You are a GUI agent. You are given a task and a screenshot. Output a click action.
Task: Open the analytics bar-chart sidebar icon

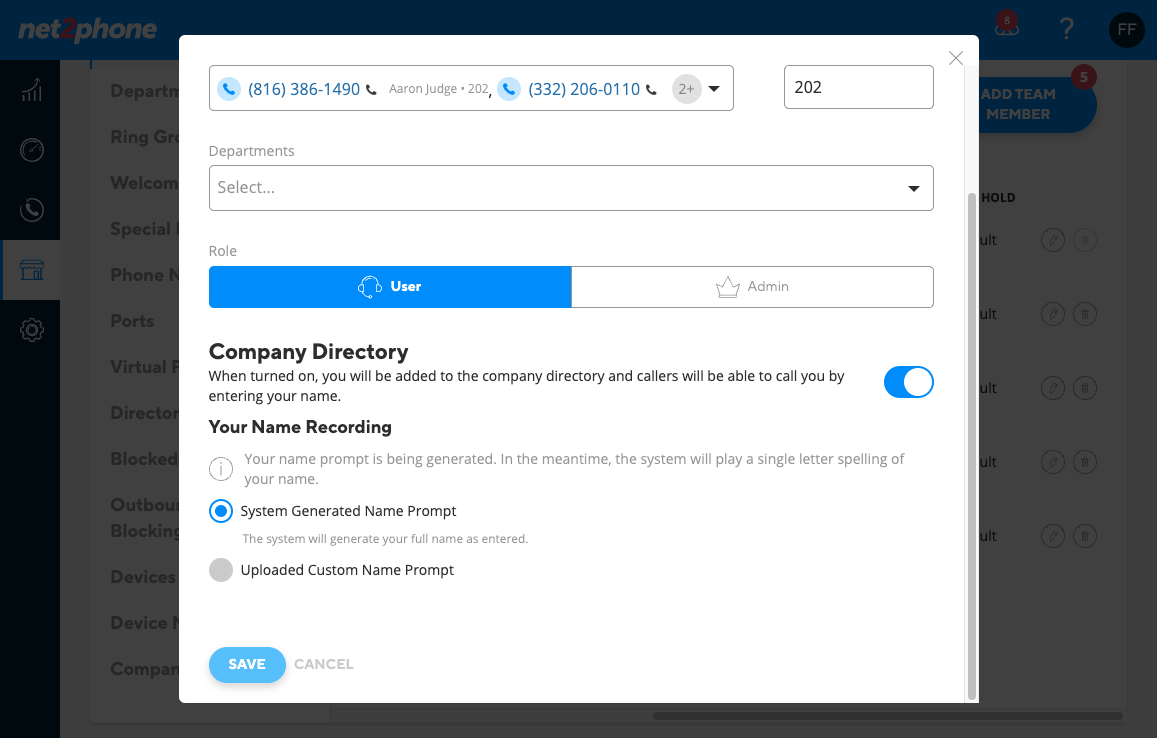(31, 90)
